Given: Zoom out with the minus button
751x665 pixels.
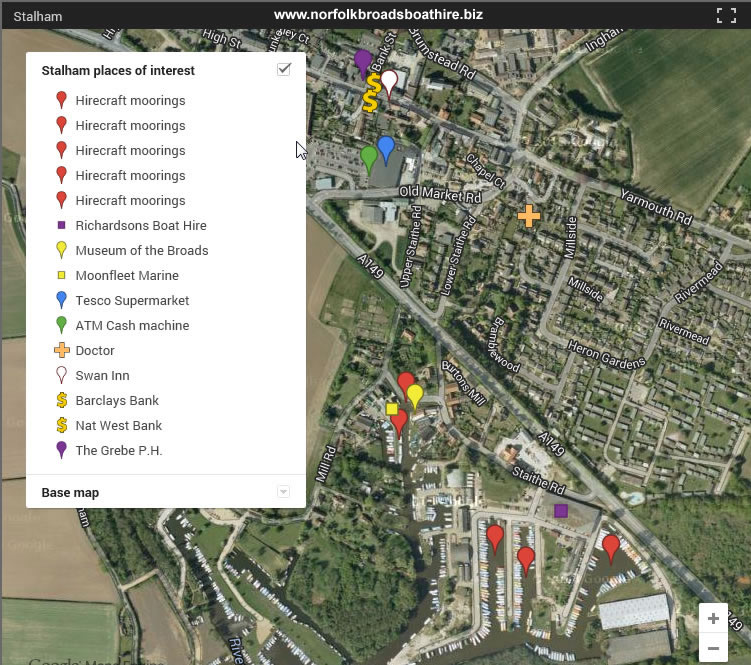Looking at the screenshot, I should click(x=713, y=648).
